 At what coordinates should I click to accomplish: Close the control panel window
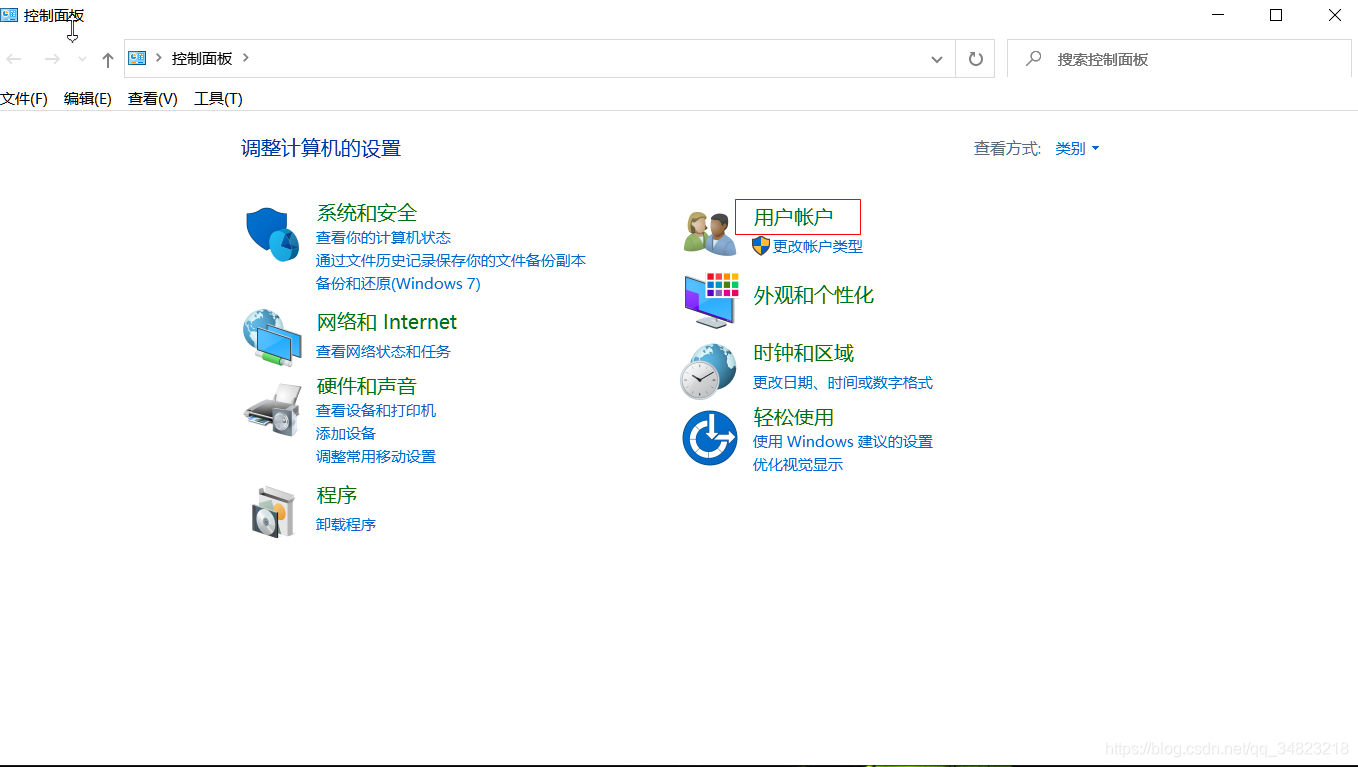point(1334,15)
